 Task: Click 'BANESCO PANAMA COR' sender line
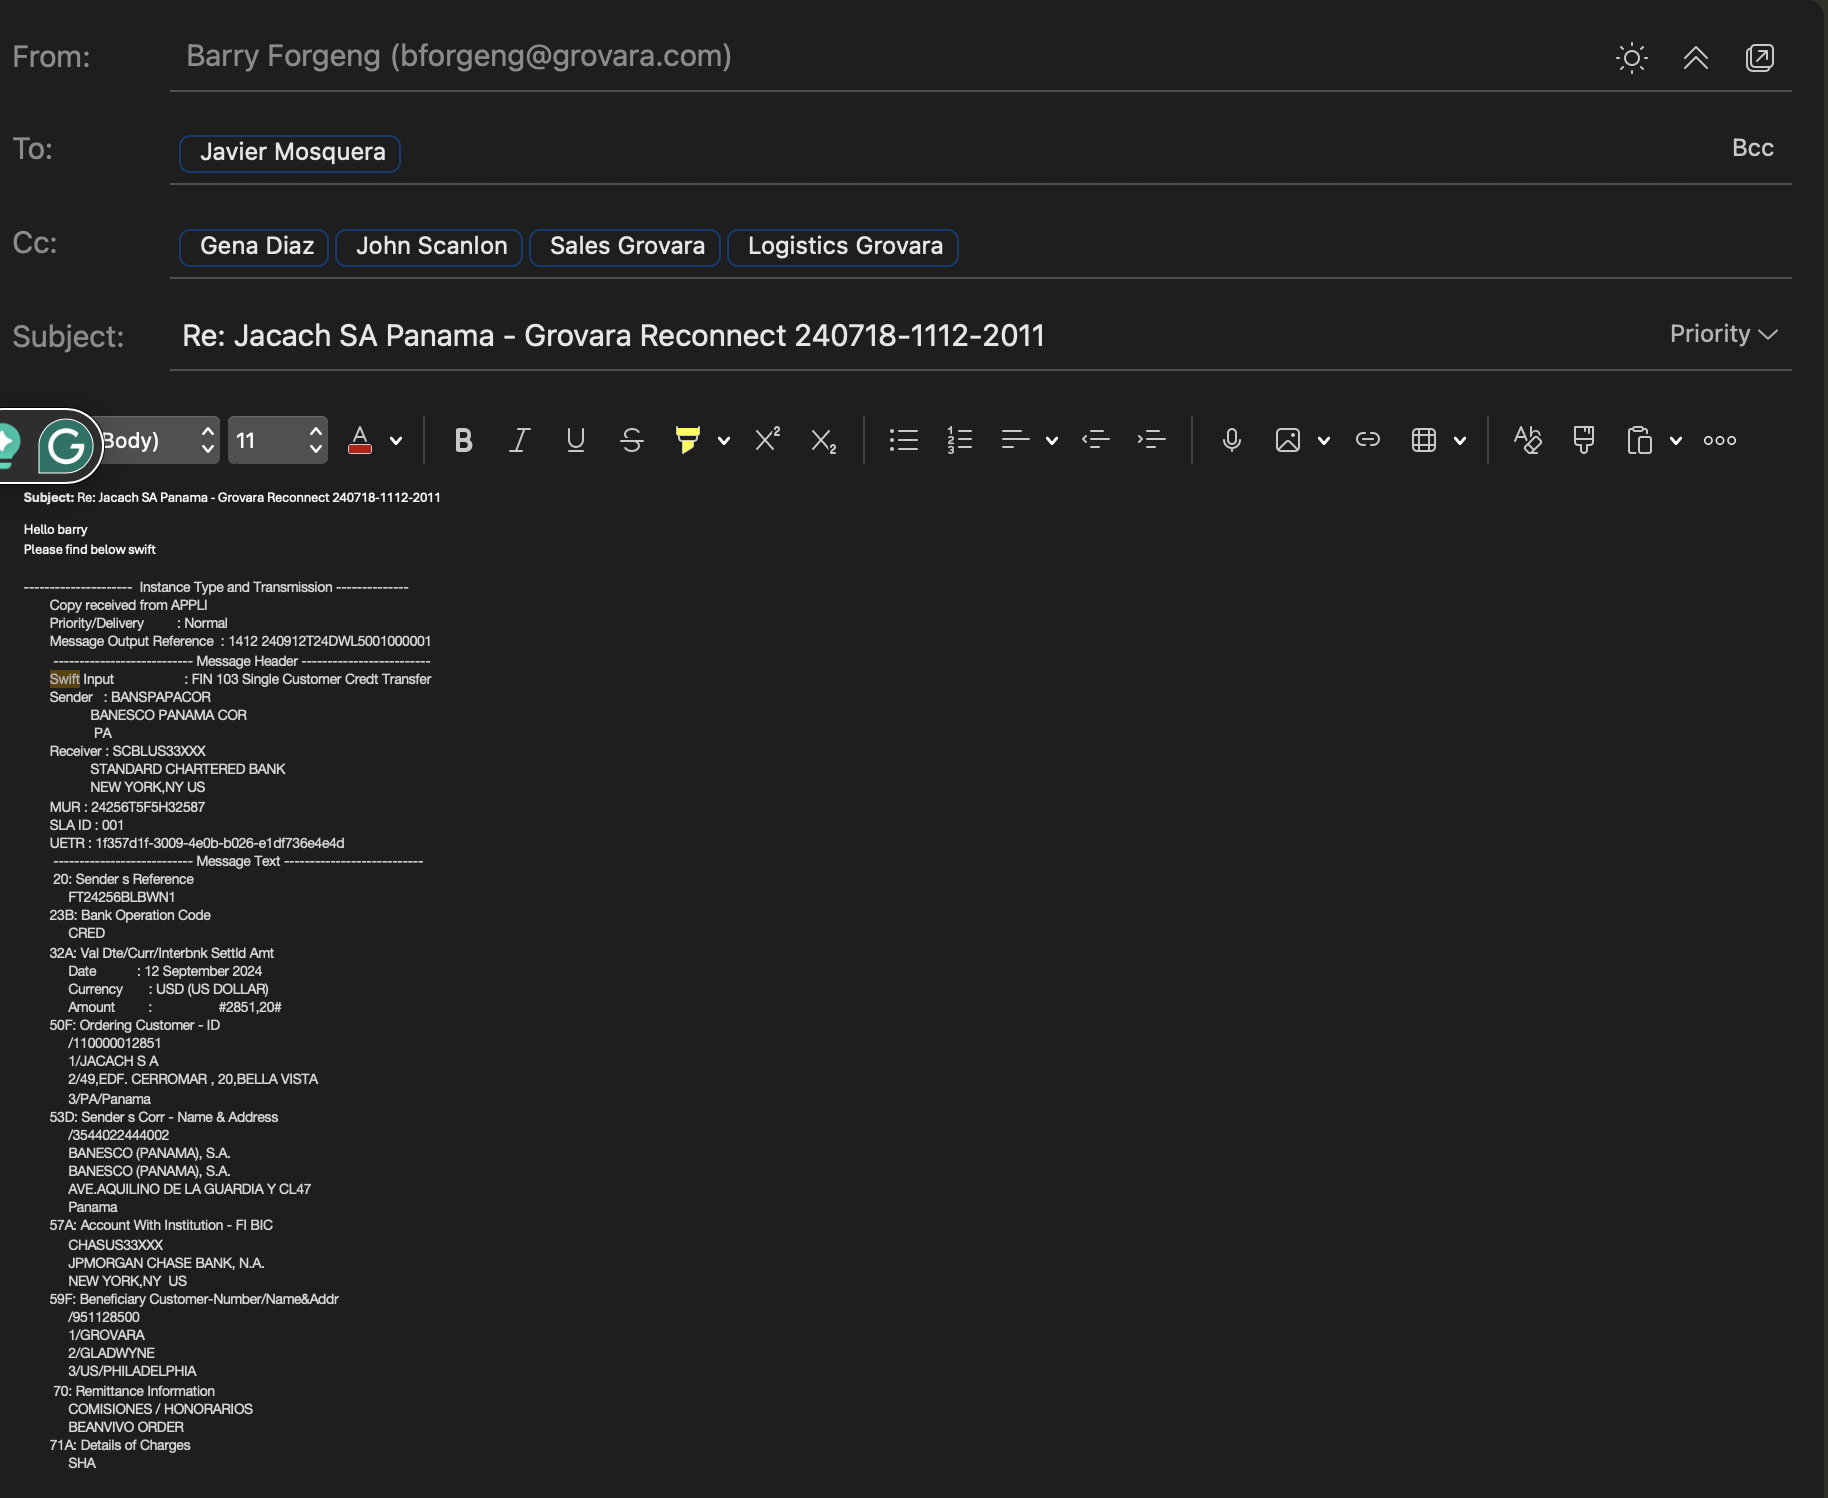coord(168,715)
